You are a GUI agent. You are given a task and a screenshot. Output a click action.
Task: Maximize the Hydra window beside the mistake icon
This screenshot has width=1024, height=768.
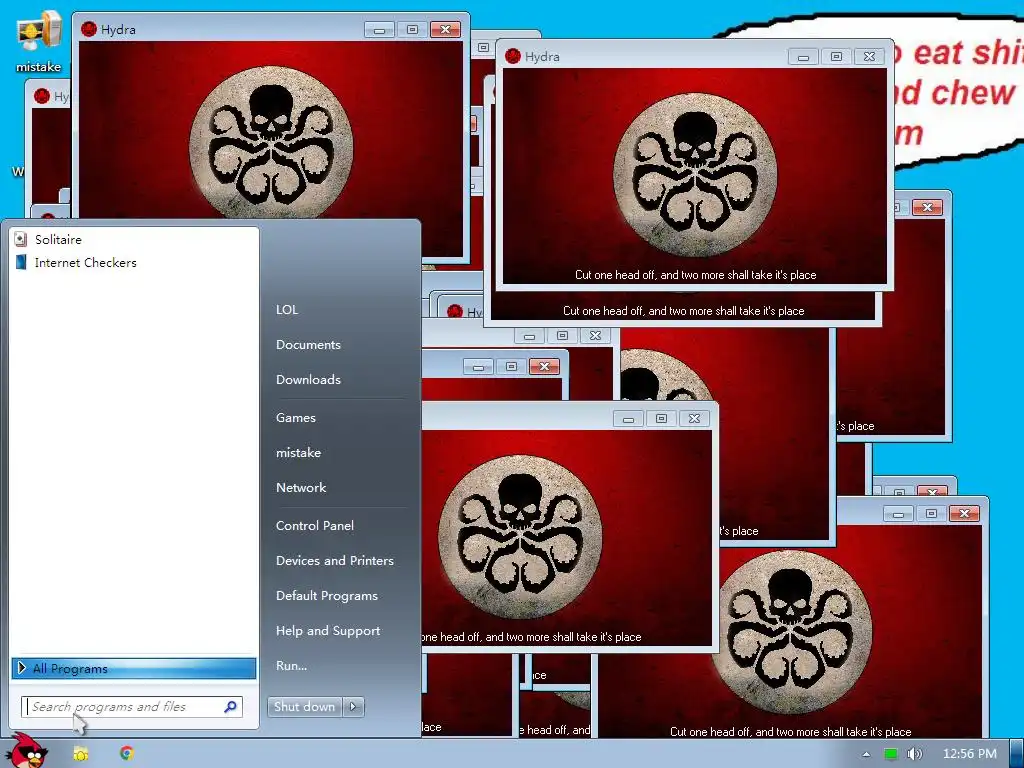click(x=412, y=29)
